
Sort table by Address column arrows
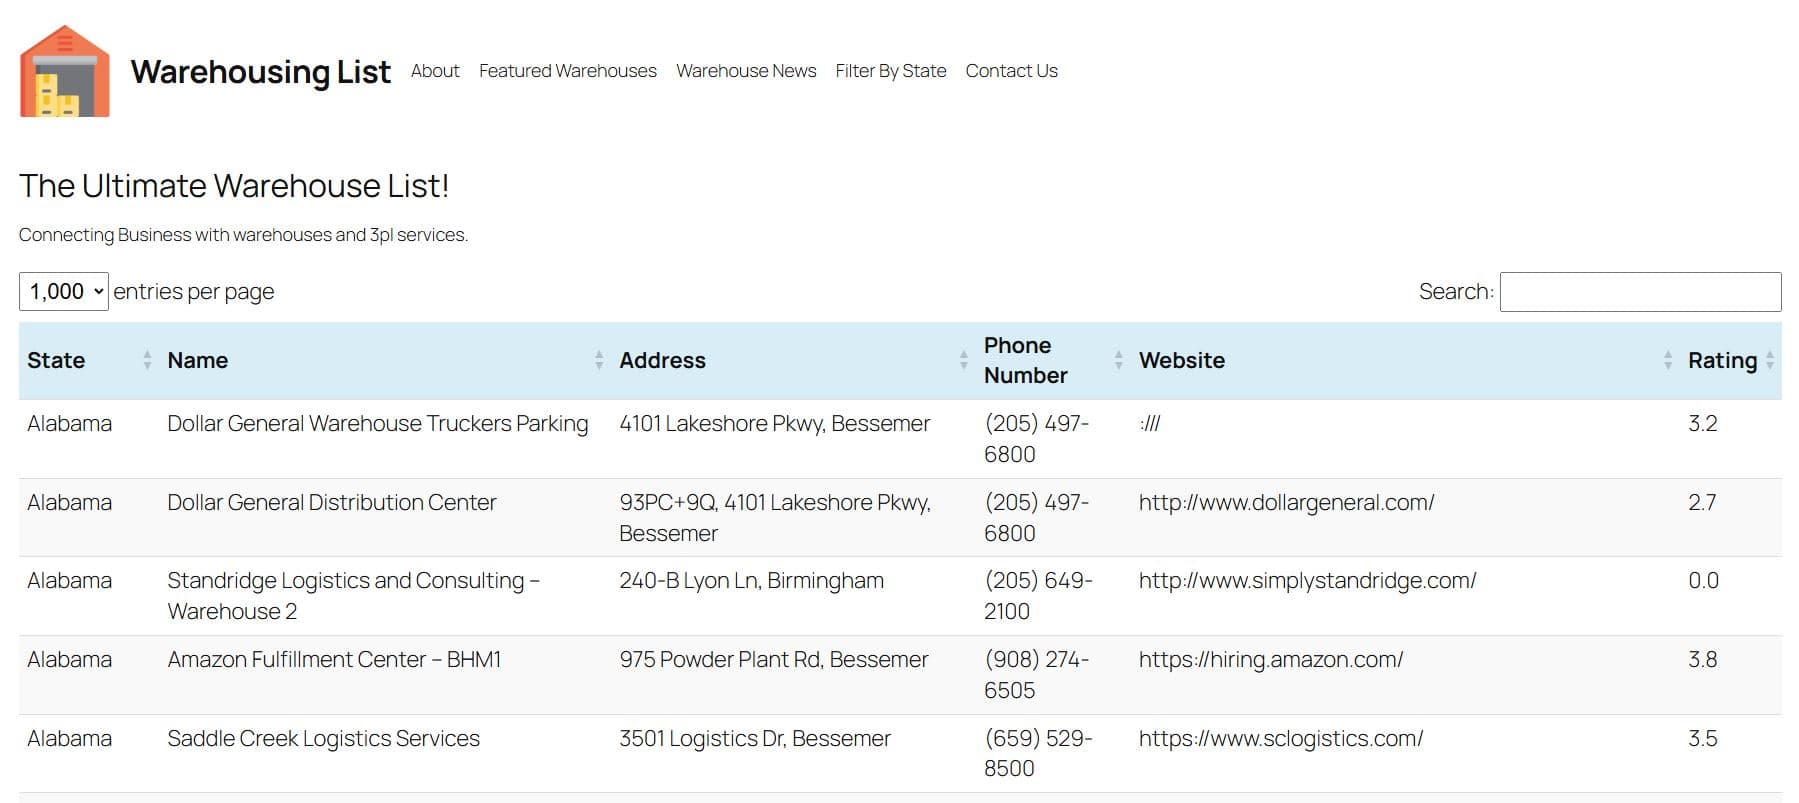963,360
